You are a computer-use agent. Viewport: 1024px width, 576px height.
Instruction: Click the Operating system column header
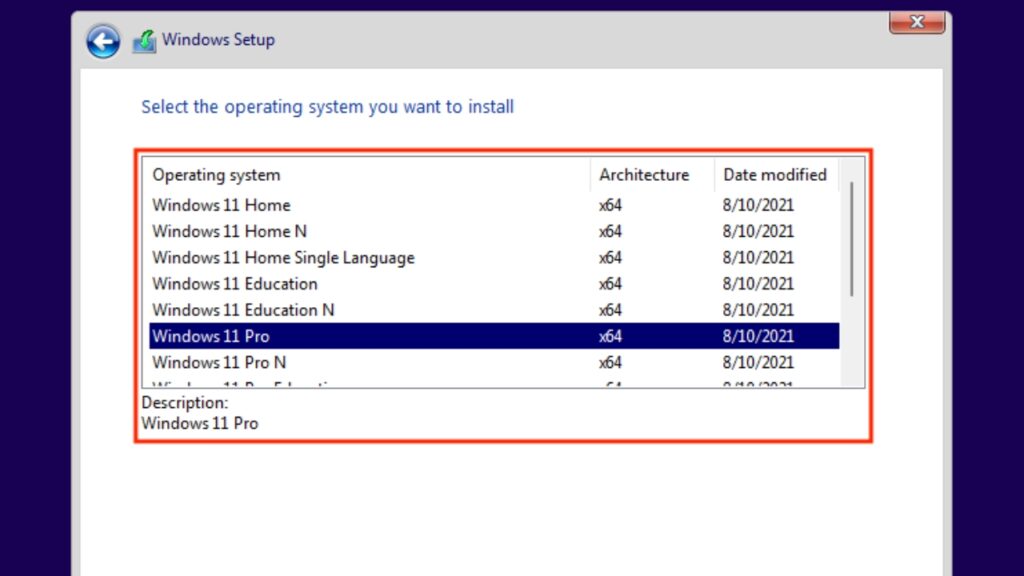(216, 174)
